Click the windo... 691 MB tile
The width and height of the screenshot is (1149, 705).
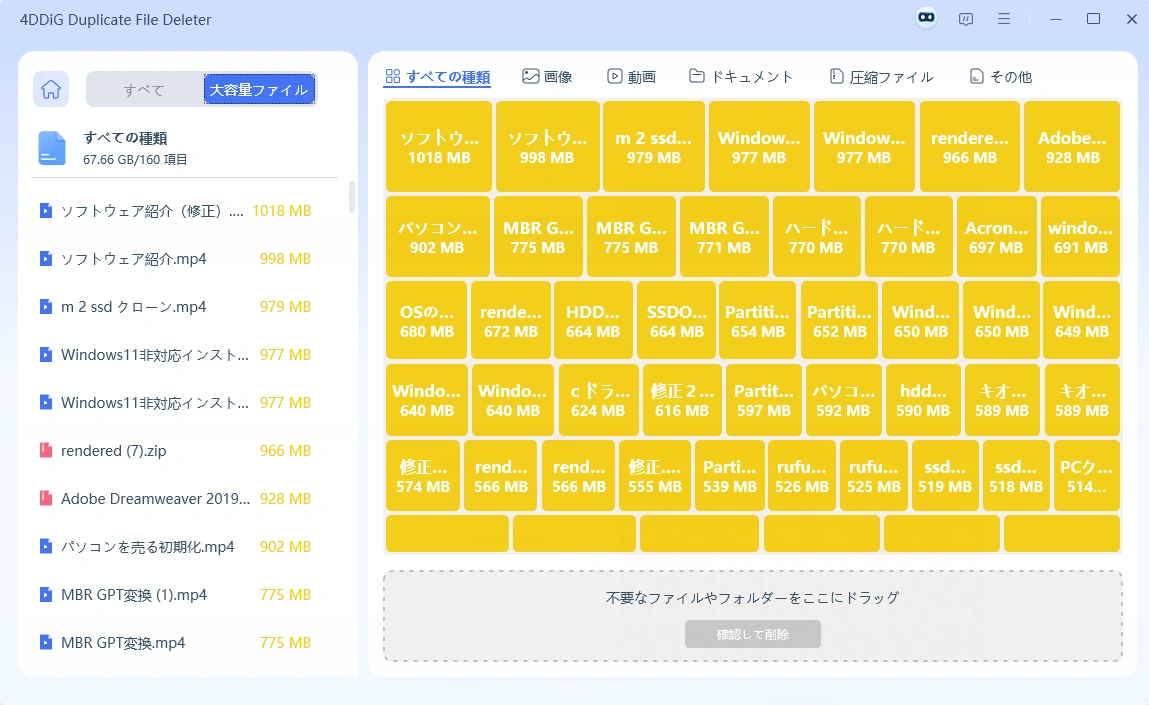[x=1080, y=237]
